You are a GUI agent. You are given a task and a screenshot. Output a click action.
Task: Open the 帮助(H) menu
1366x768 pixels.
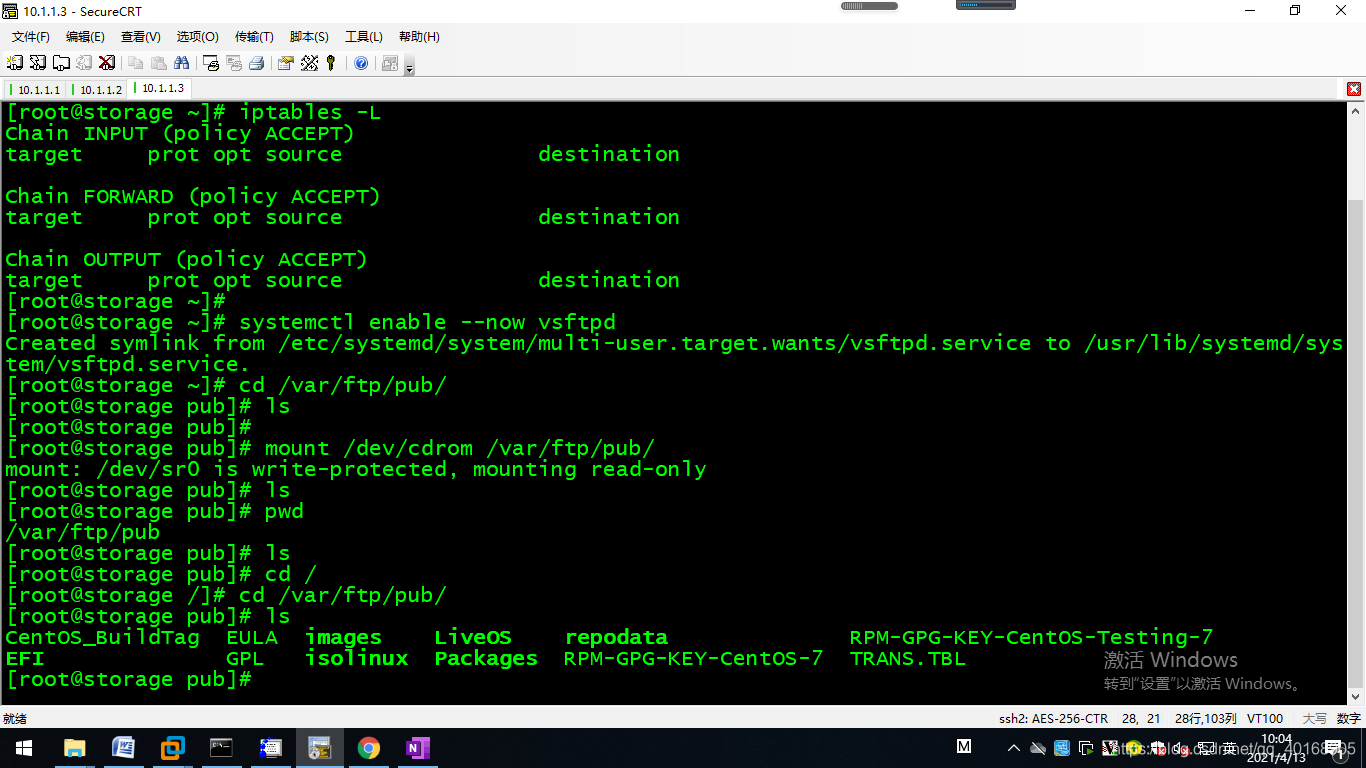419,37
